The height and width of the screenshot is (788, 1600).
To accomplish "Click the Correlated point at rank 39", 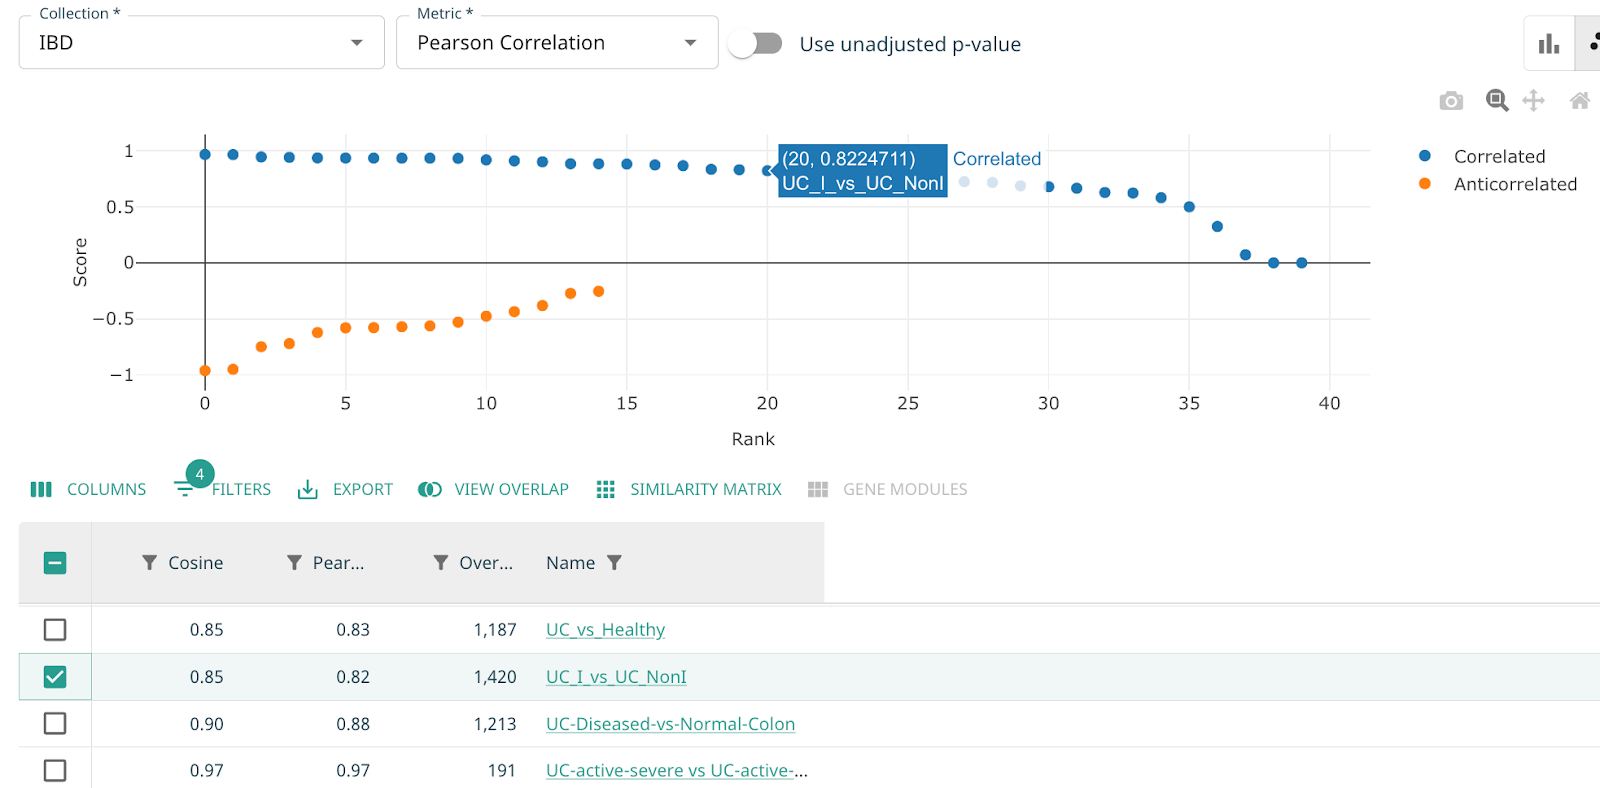I will (x=1302, y=263).
